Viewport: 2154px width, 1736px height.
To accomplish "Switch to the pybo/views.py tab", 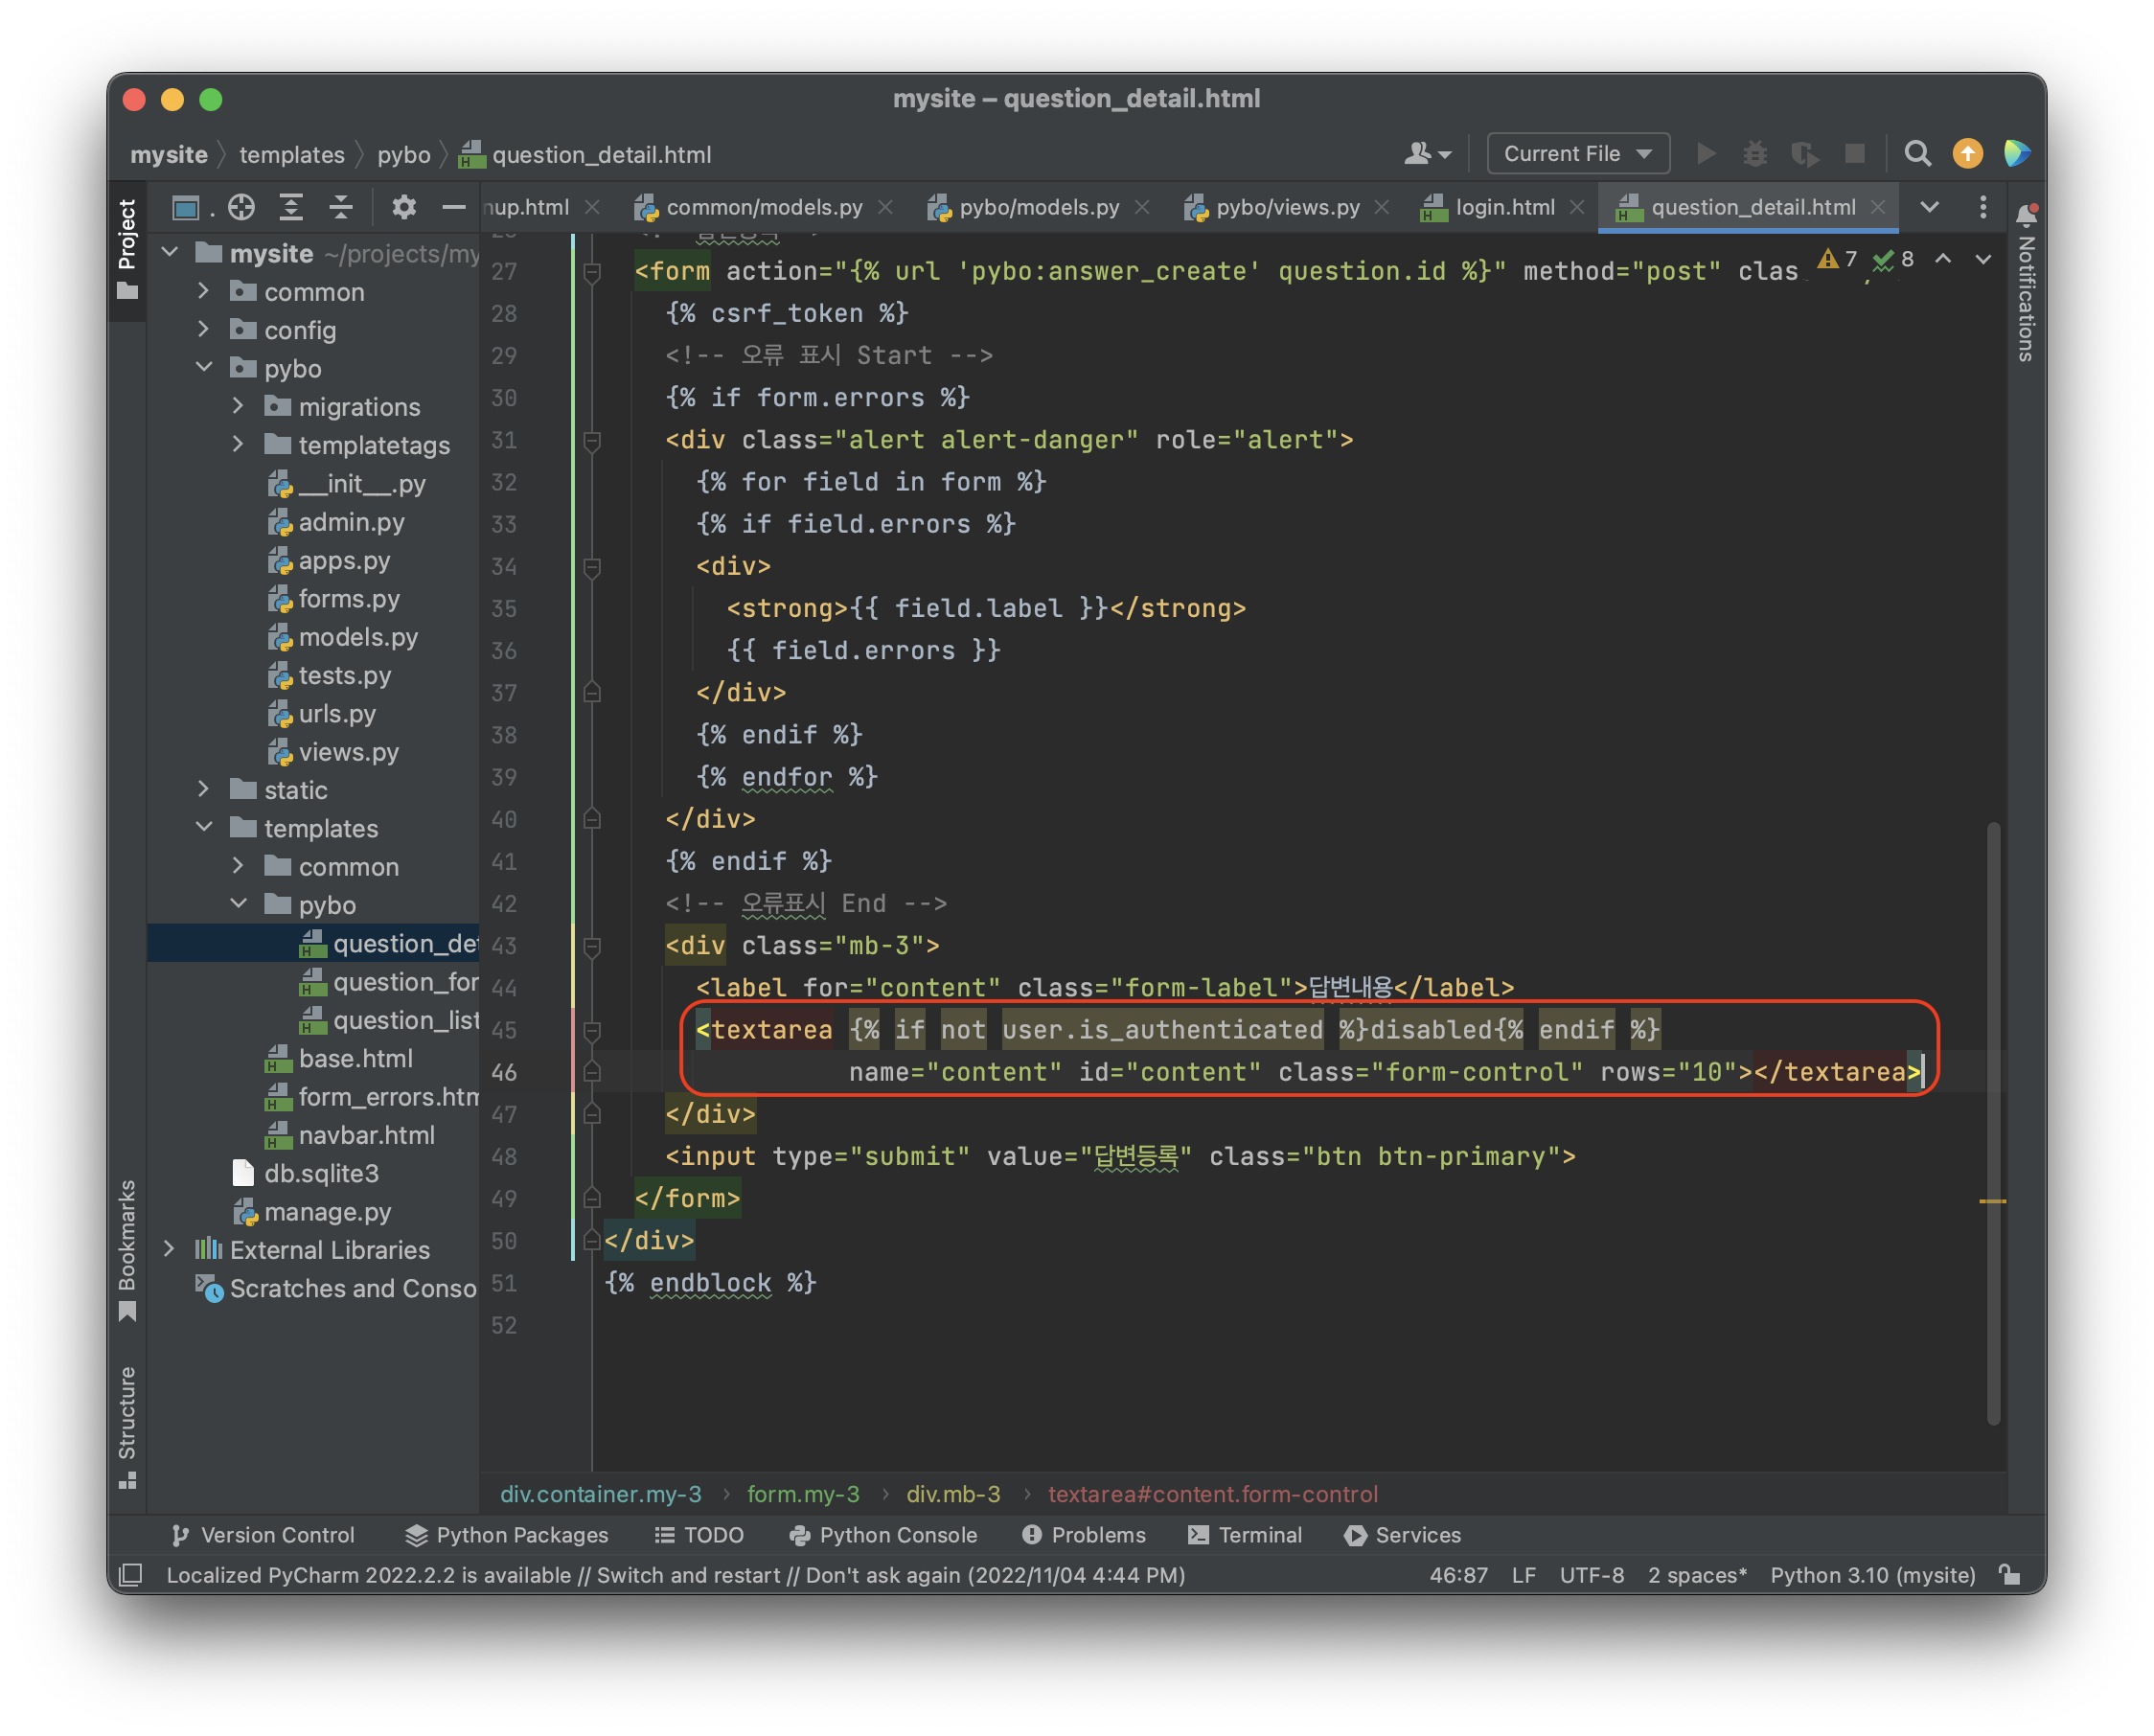I will pyautogui.click(x=1286, y=208).
